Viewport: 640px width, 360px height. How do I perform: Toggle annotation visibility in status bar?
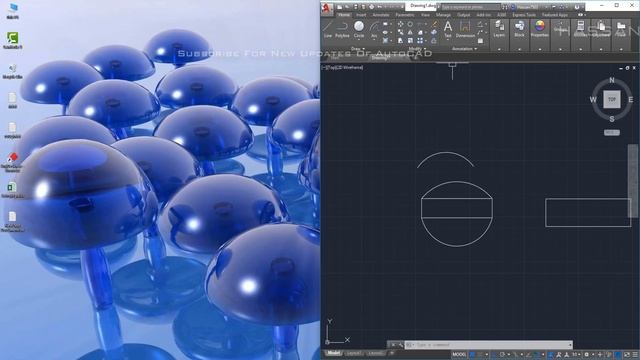coord(550,355)
